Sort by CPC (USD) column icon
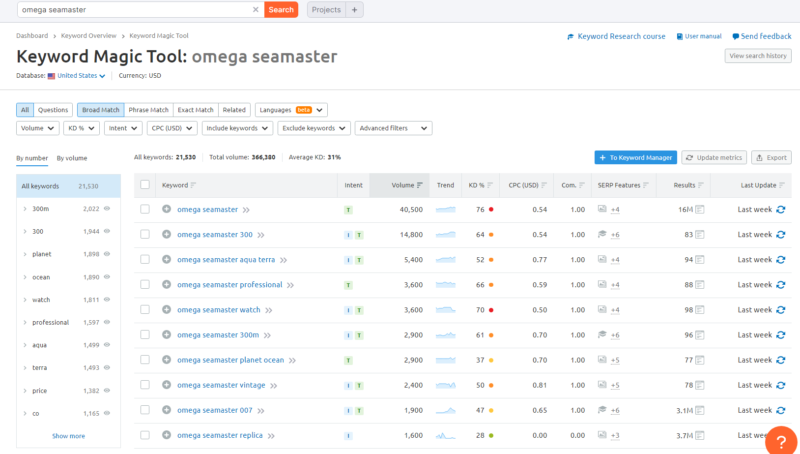 click(x=544, y=185)
